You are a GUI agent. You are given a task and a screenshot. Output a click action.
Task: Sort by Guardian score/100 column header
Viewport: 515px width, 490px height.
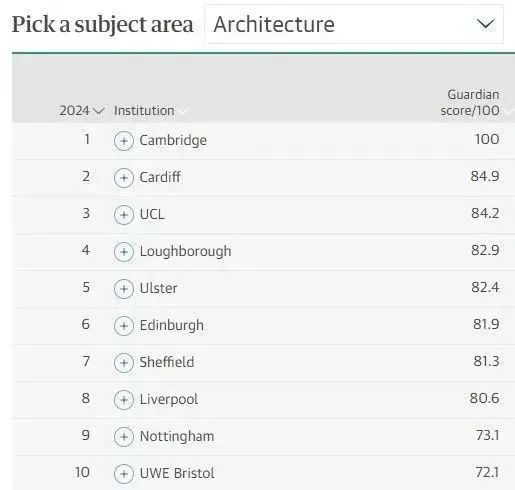click(470, 102)
